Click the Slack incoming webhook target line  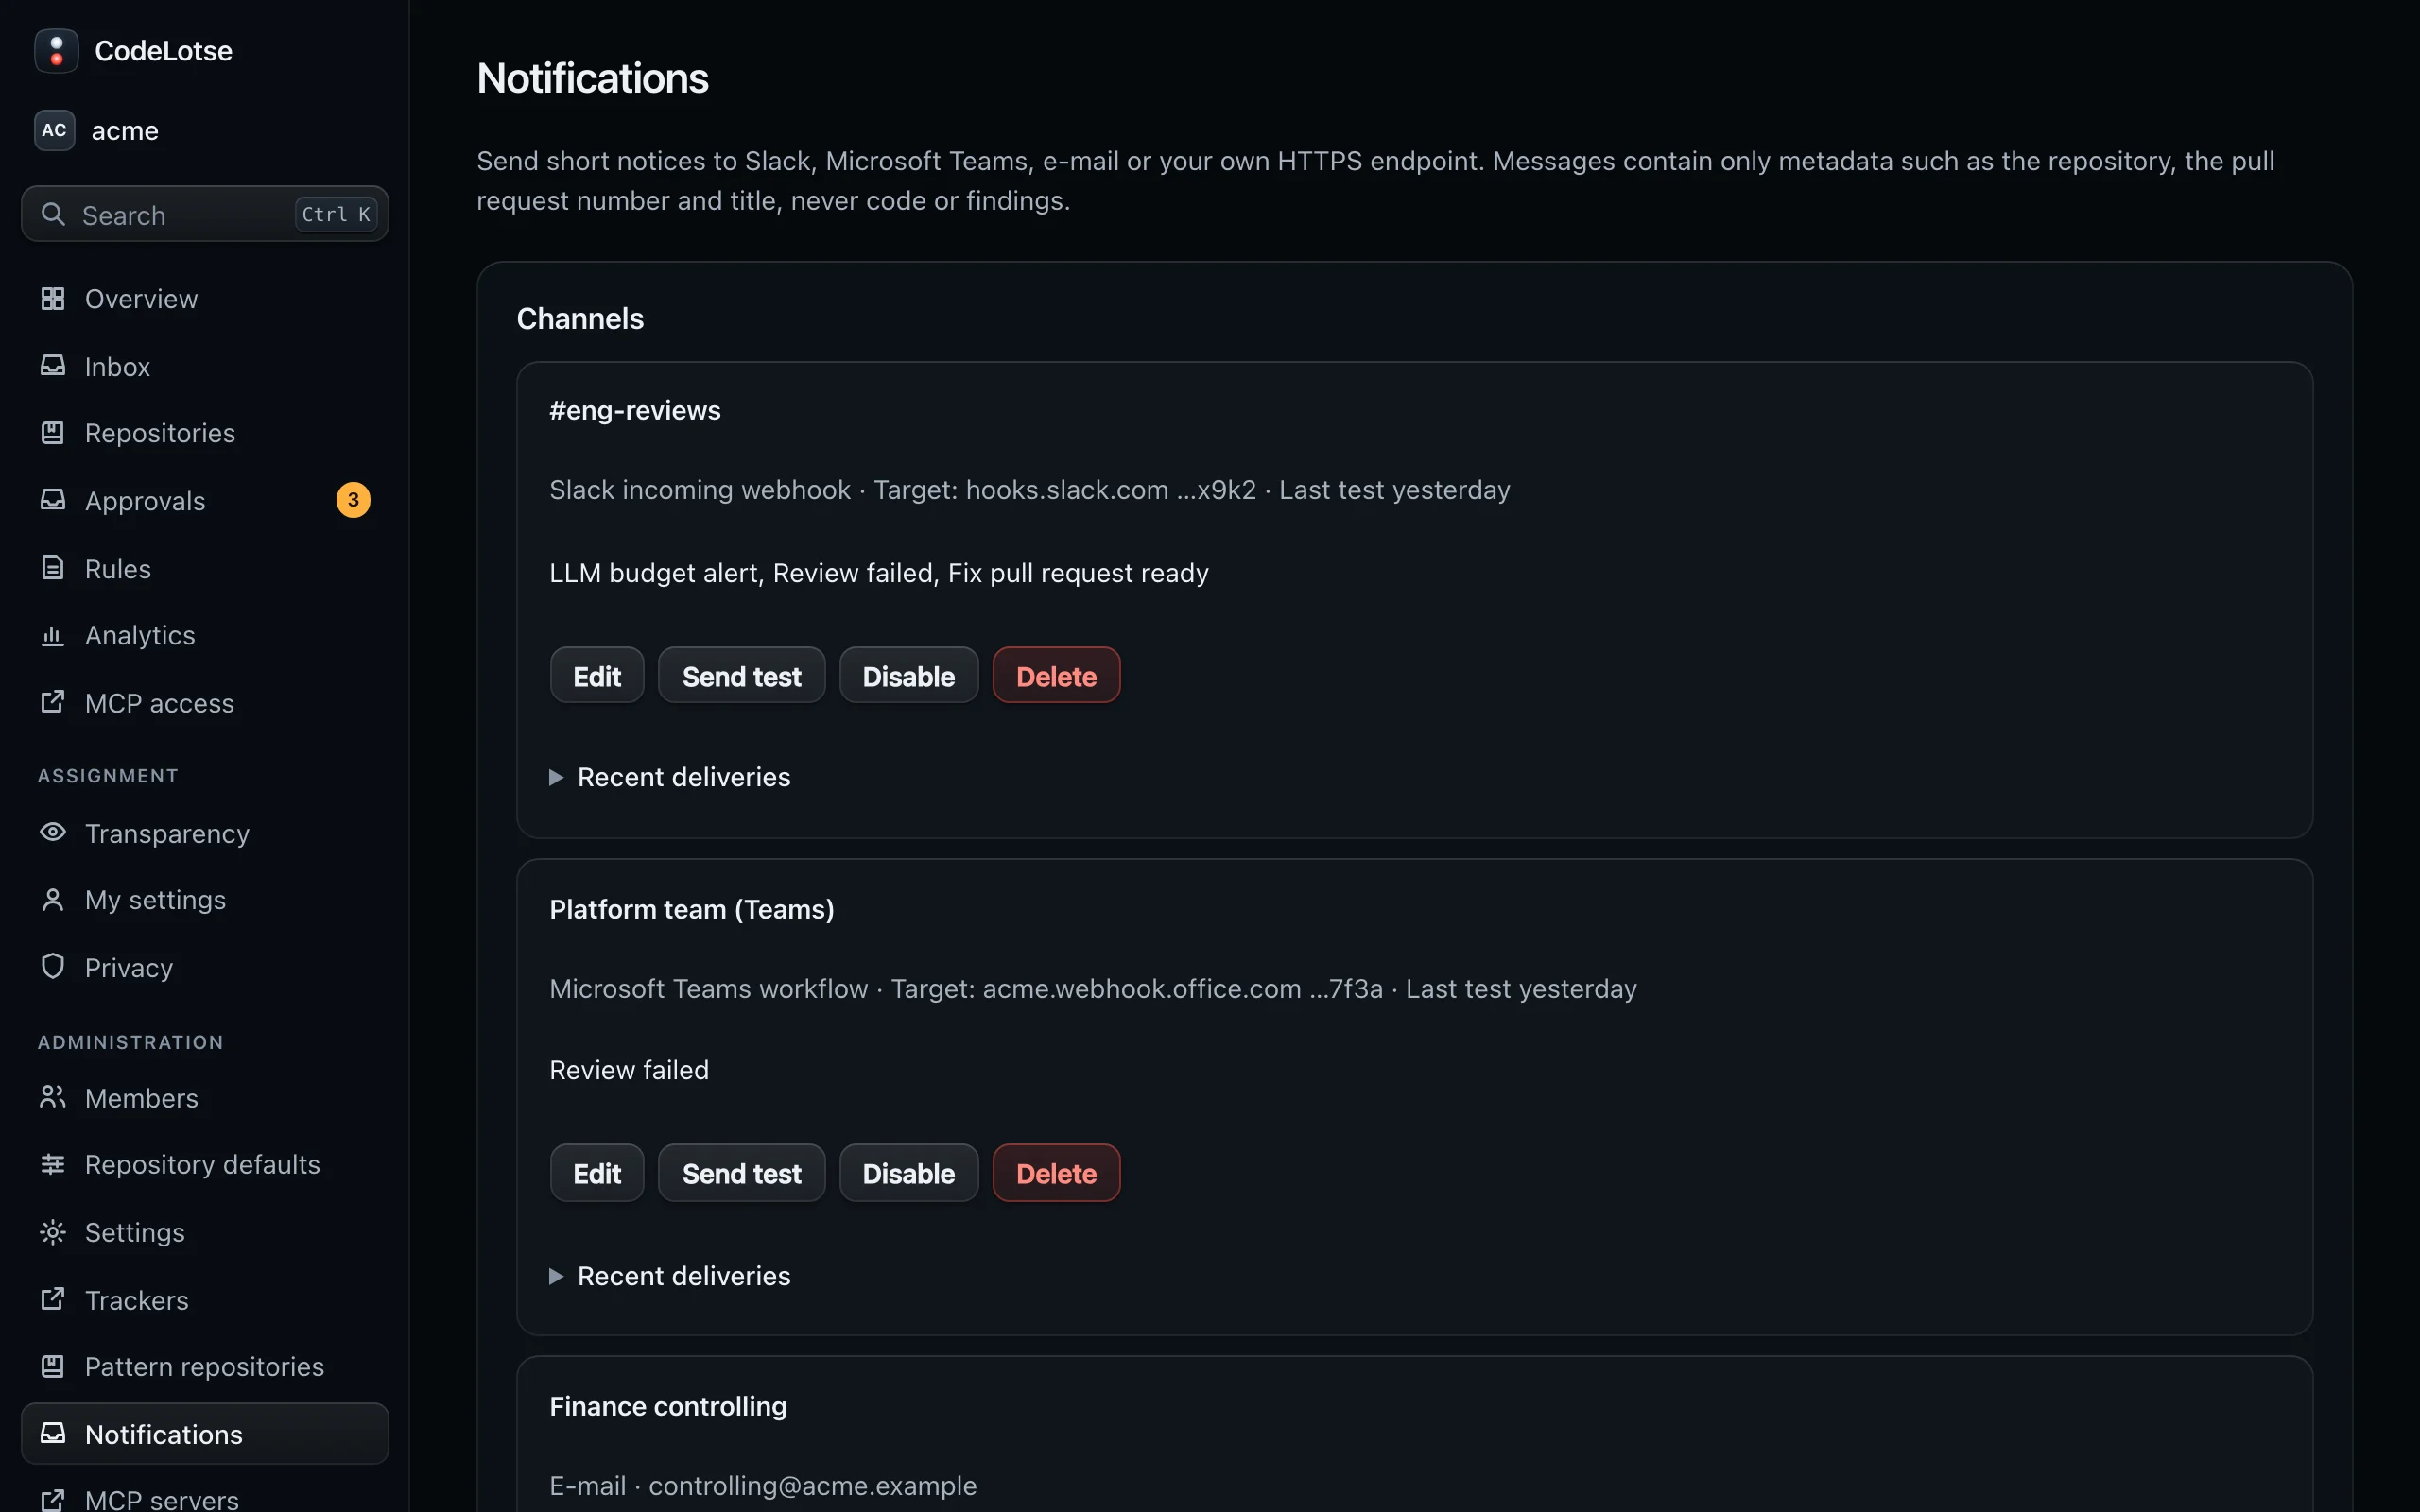1030,490
